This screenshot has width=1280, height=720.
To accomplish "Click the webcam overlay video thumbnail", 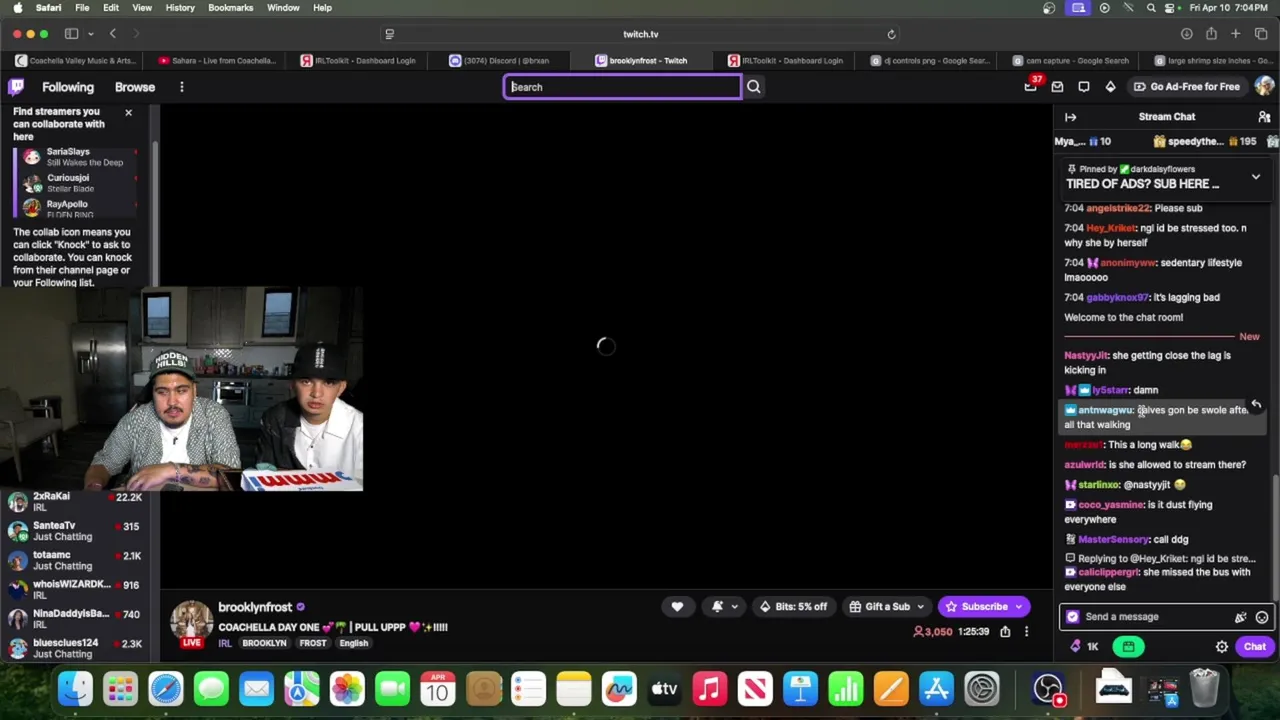I will [181, 389].
